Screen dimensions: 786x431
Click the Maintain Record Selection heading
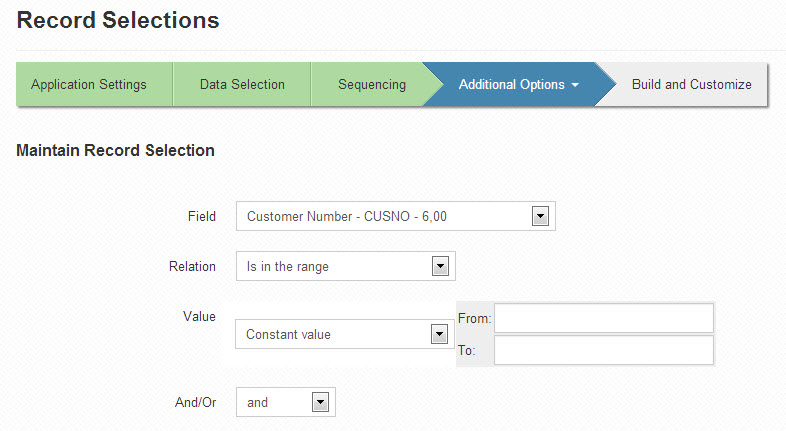pos(115,150)
